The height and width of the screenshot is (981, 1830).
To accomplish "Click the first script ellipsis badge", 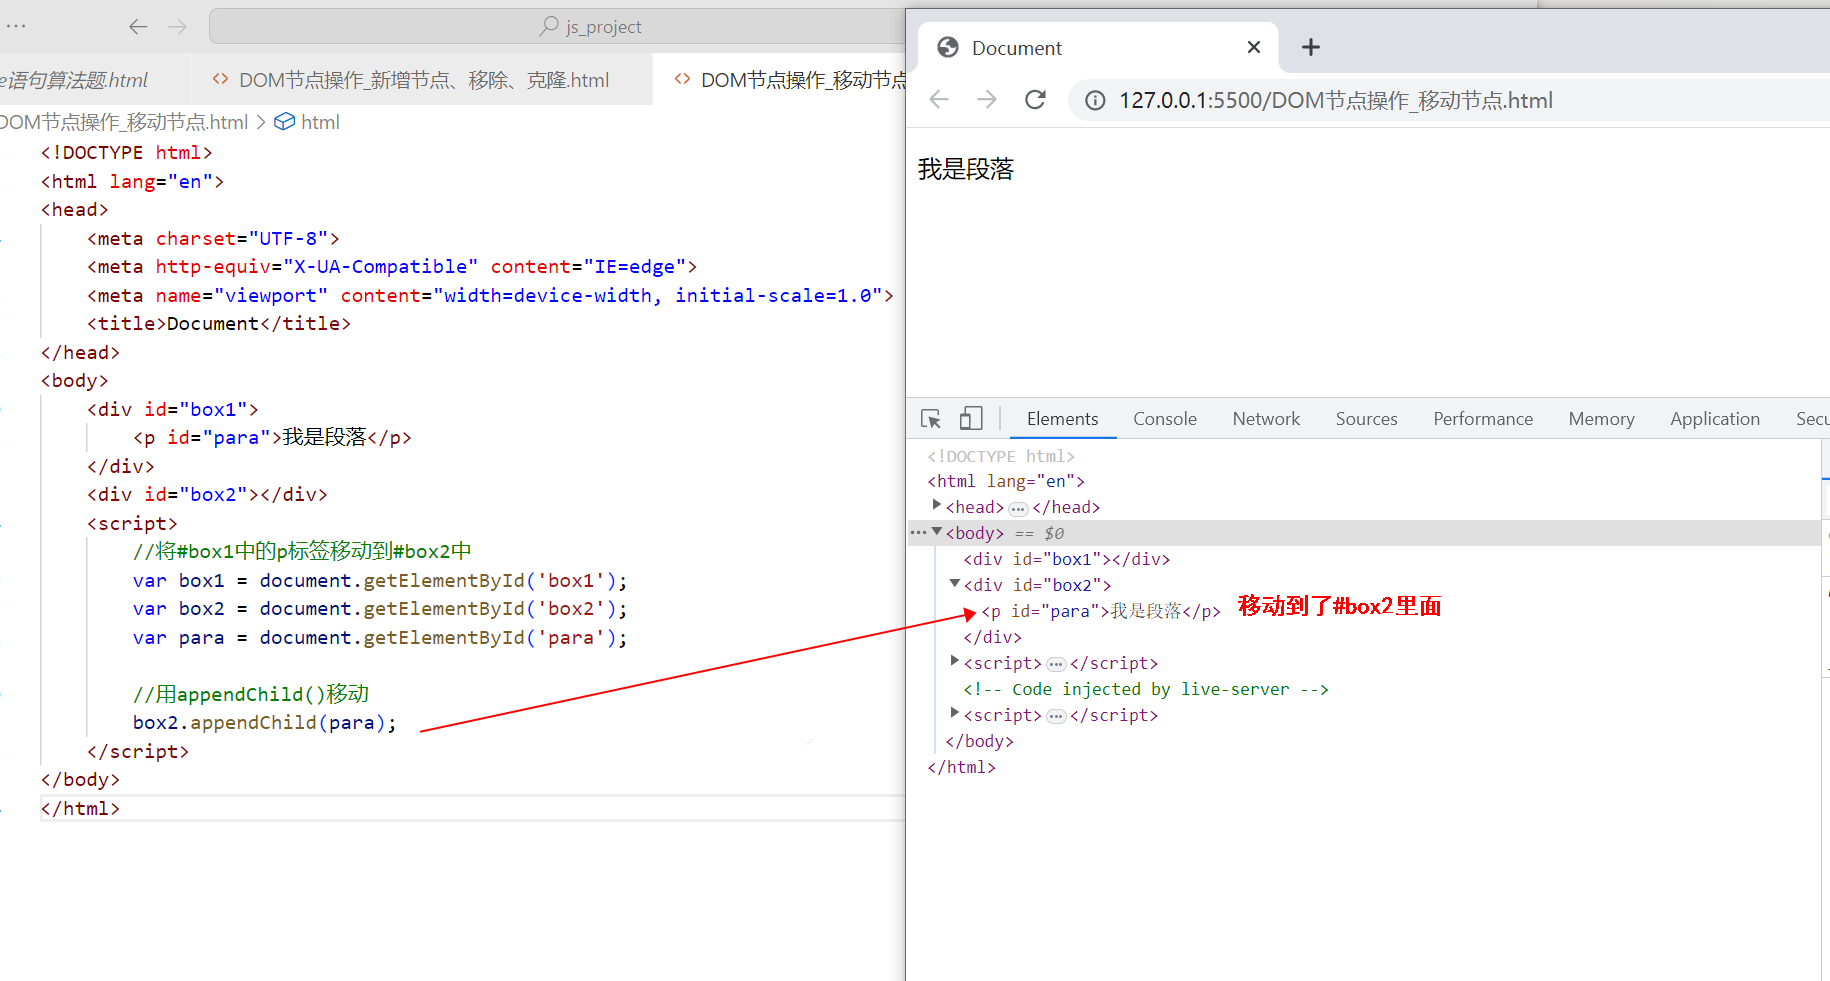I will 1056,665.
